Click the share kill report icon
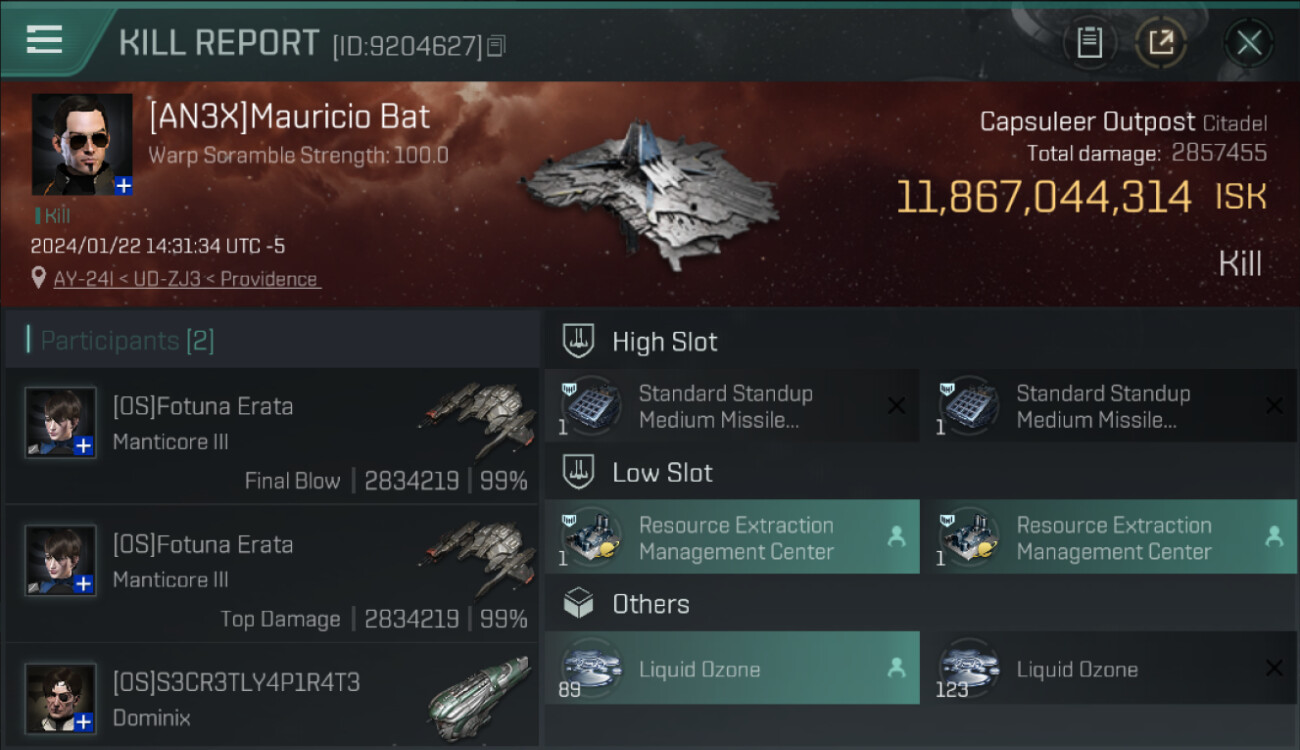1300x750 pixels. coord(1160,42)
